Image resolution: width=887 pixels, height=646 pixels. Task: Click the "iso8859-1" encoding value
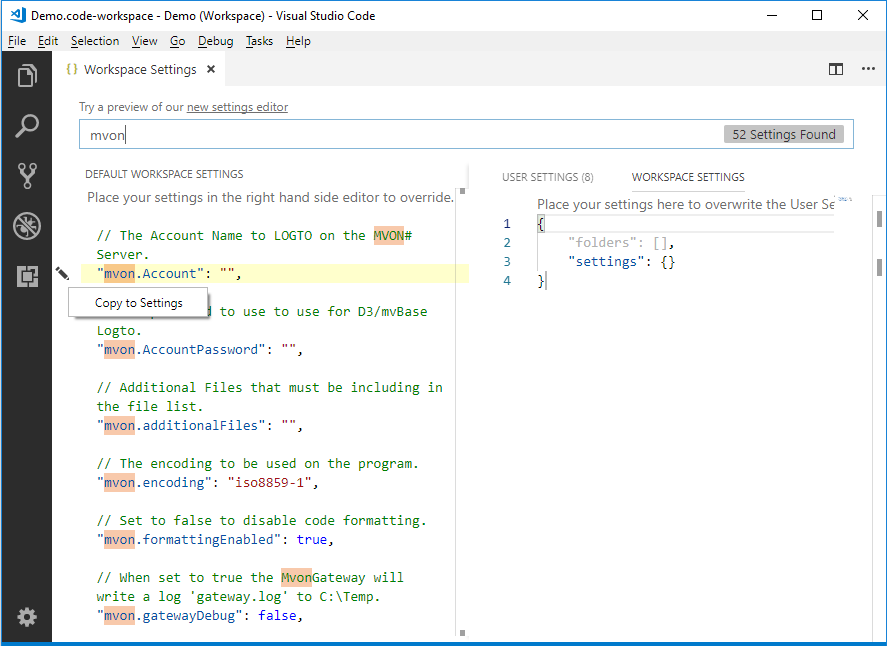coord(269,483)
